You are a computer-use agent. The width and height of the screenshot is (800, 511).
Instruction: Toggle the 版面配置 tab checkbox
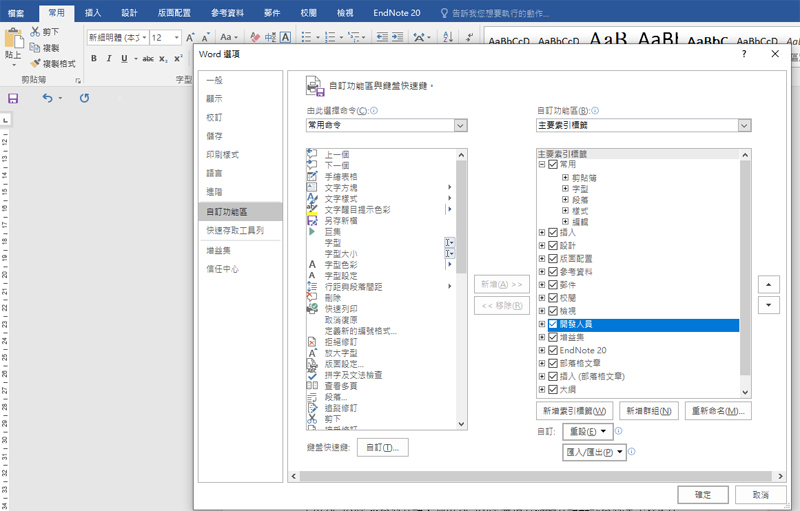(x=553, y=259)
